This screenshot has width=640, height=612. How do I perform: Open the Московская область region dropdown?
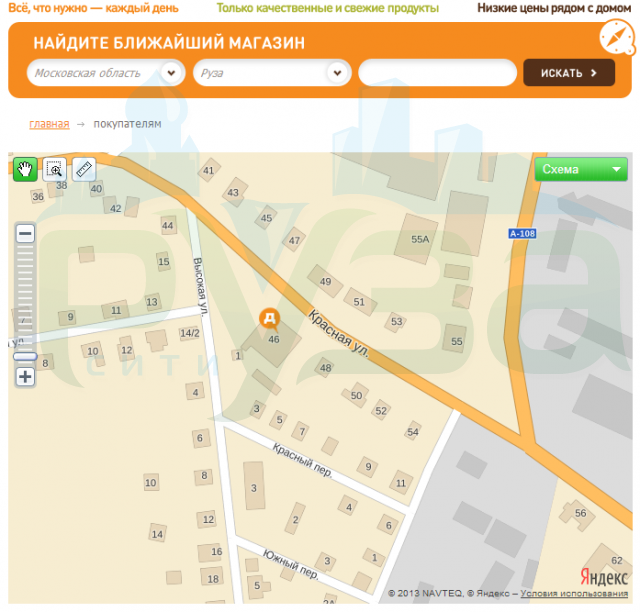(172, 73)
